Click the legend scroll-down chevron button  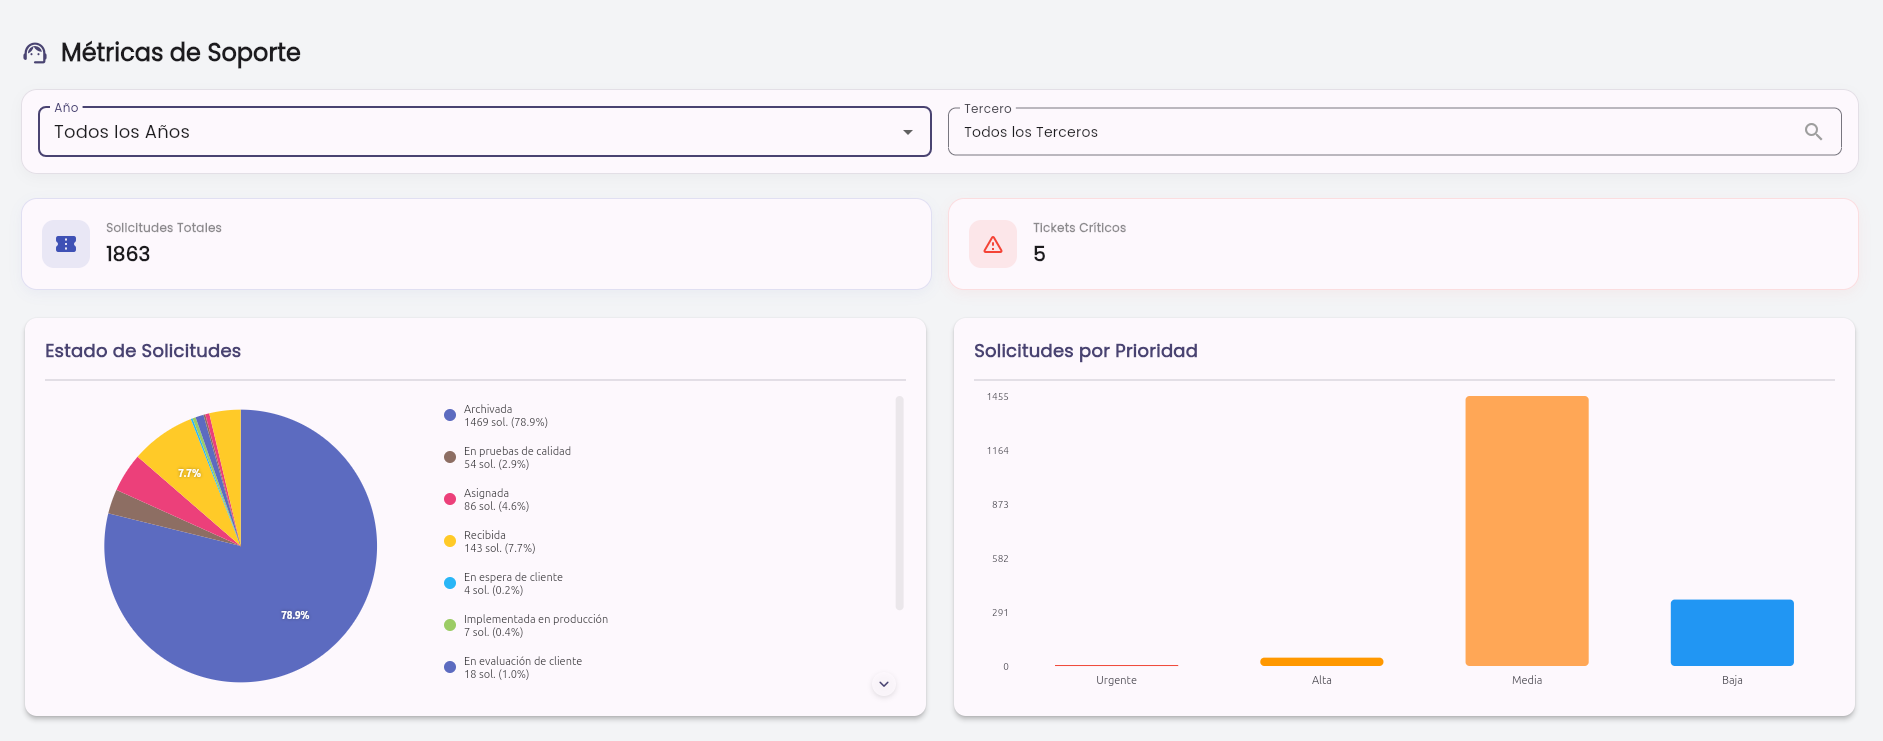(884, 684)
